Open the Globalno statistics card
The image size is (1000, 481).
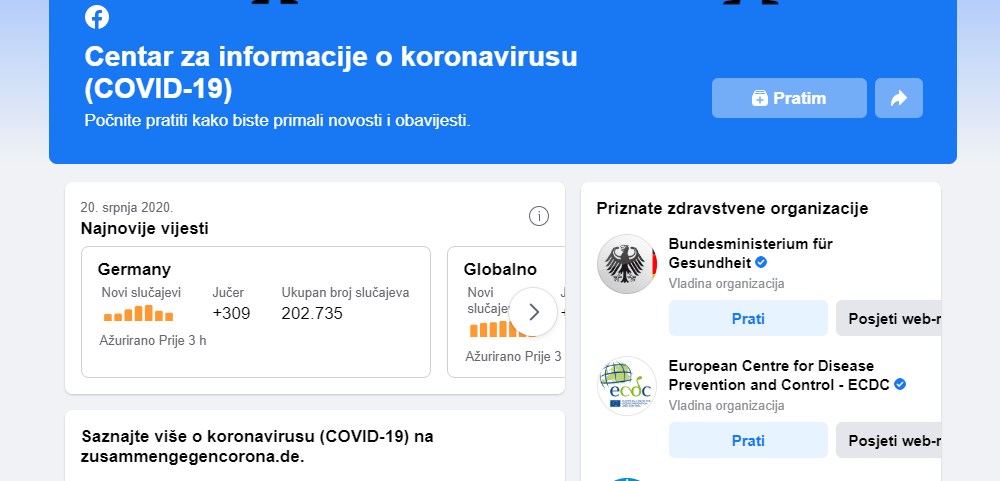pyautogui.click(x=506, y=312)
